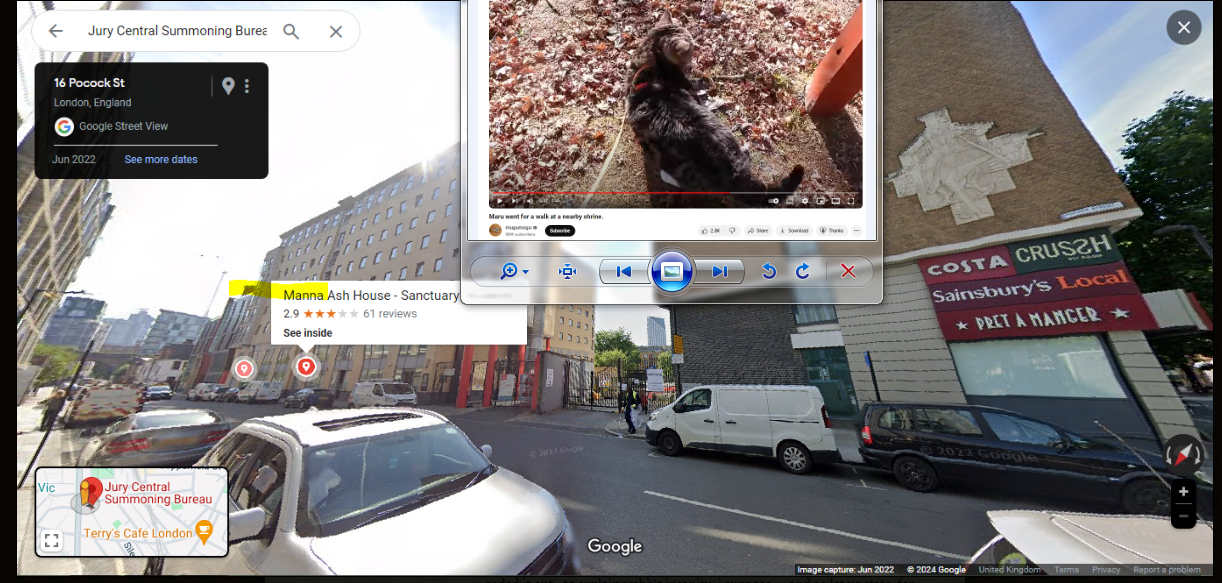The image size is (1222, 583).
Task: Click into the Maps search text field
Action: point(177,31)
